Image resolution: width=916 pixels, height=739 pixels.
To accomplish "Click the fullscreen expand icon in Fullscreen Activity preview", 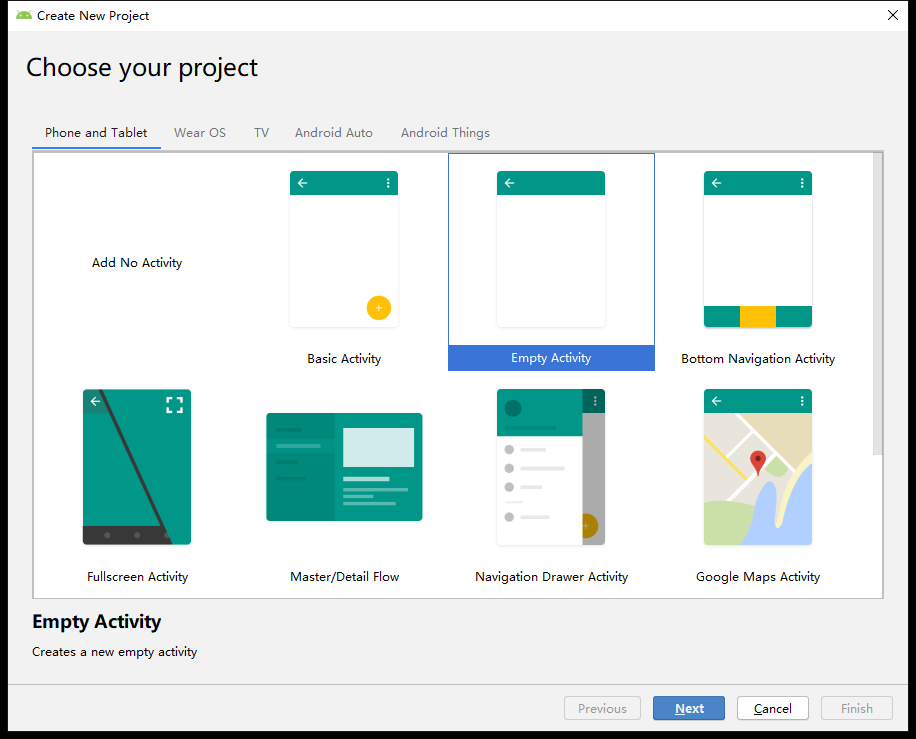I will (175, 405).
